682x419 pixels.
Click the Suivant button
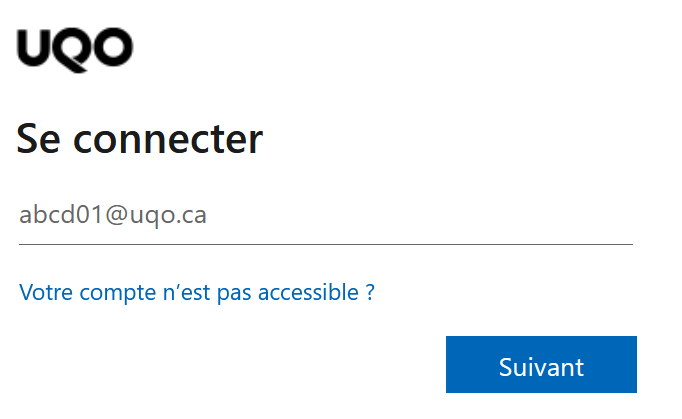click(541, 365)
